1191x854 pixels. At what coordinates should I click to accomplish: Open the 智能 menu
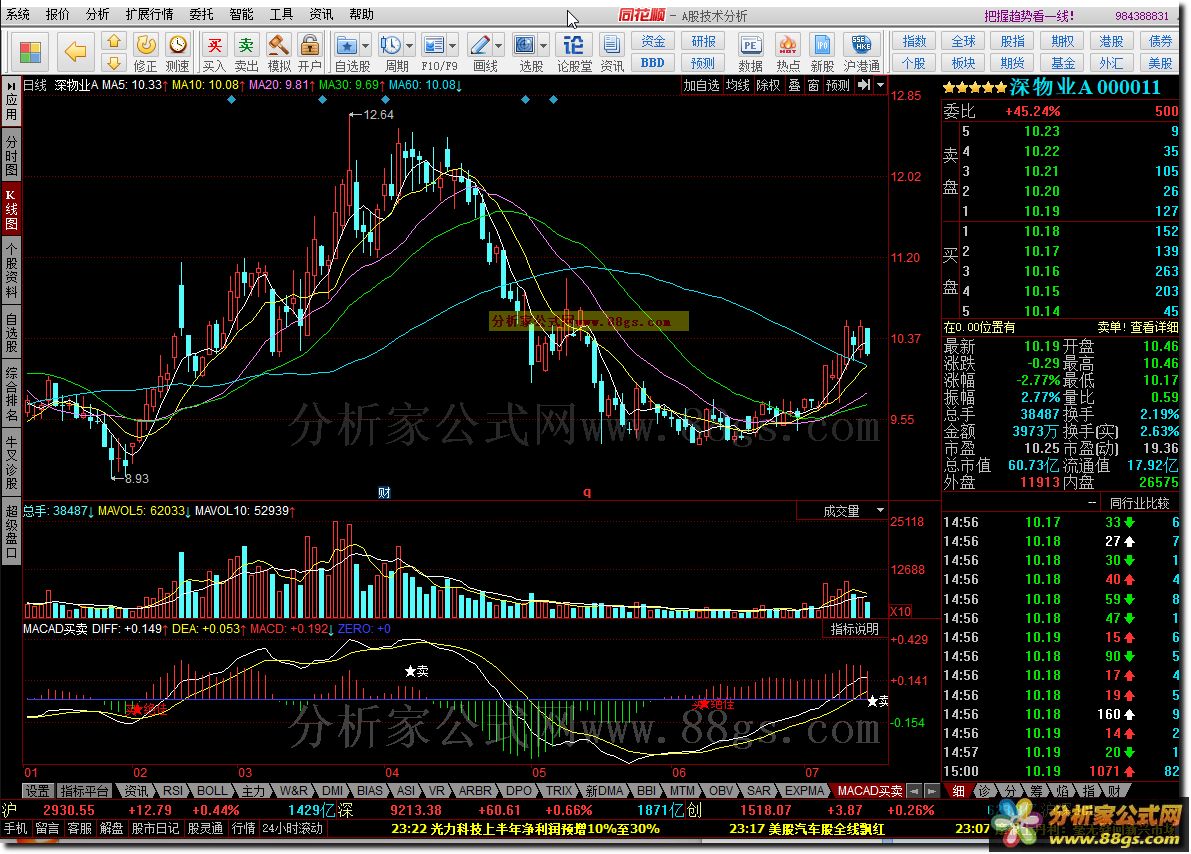pos(242,14)
